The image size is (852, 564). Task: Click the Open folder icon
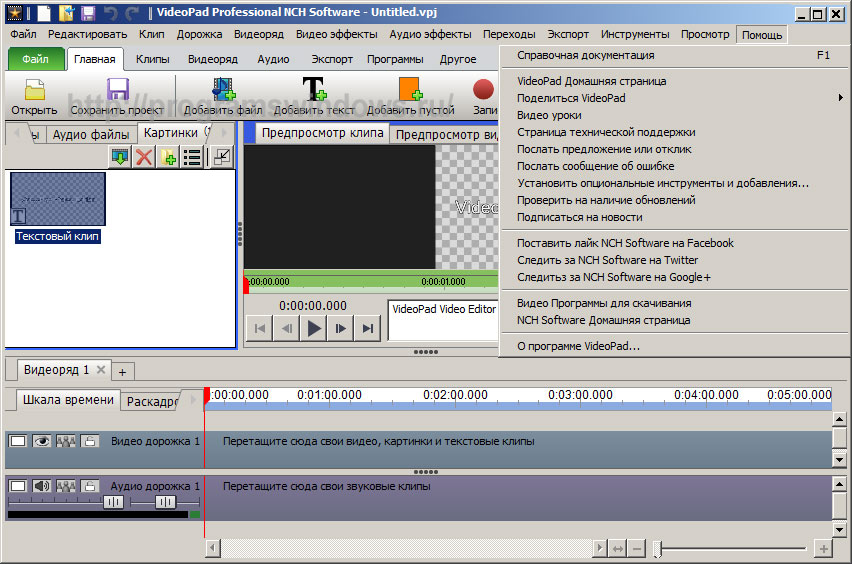34,90
